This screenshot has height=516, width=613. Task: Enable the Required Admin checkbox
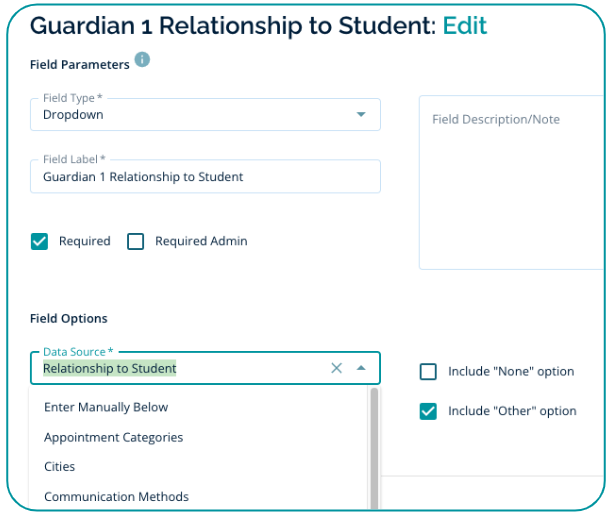pos(136,241)
